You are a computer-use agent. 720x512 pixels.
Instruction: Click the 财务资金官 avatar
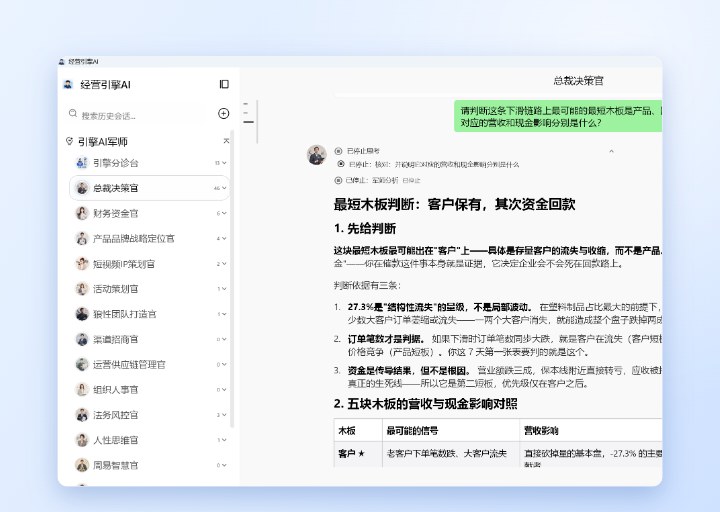[82, 213]
